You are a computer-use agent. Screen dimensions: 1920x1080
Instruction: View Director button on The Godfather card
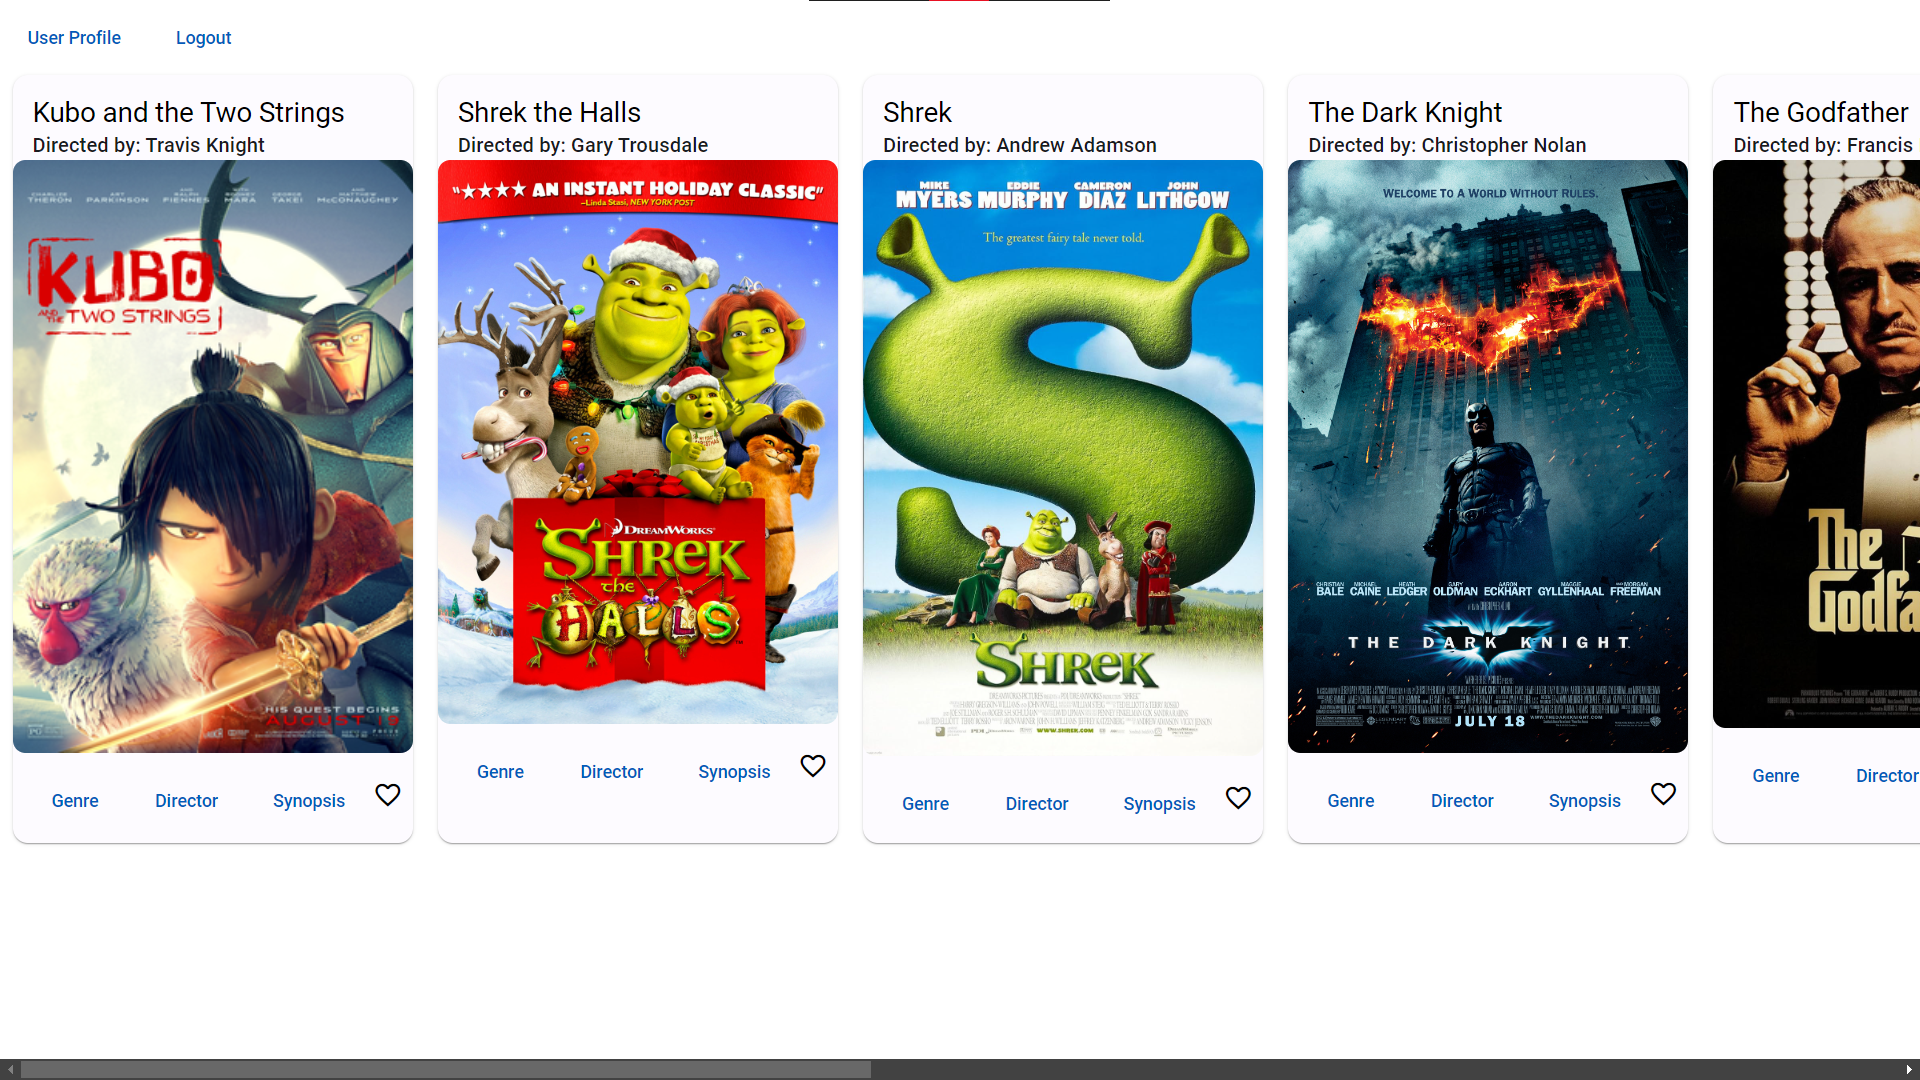[1887, 776]
